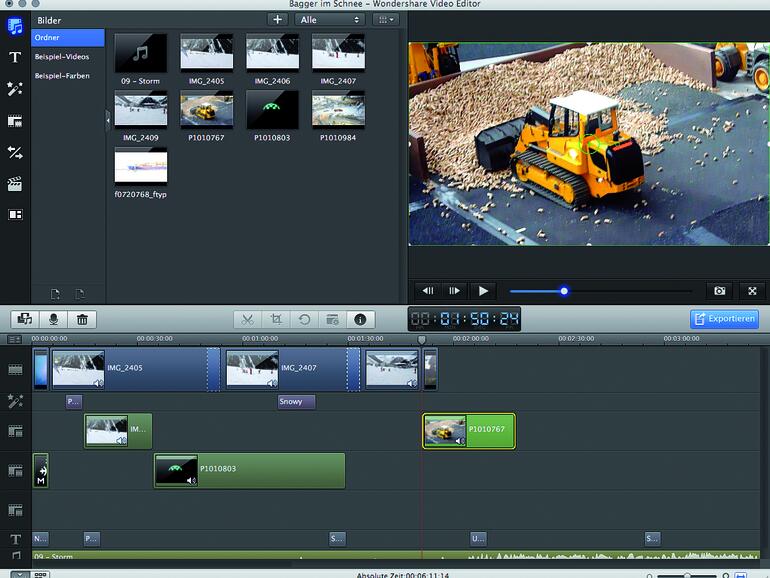Open the thumbnail view options dropdown
The height and width of the screenshot is (578, 770).
(385, 19)
